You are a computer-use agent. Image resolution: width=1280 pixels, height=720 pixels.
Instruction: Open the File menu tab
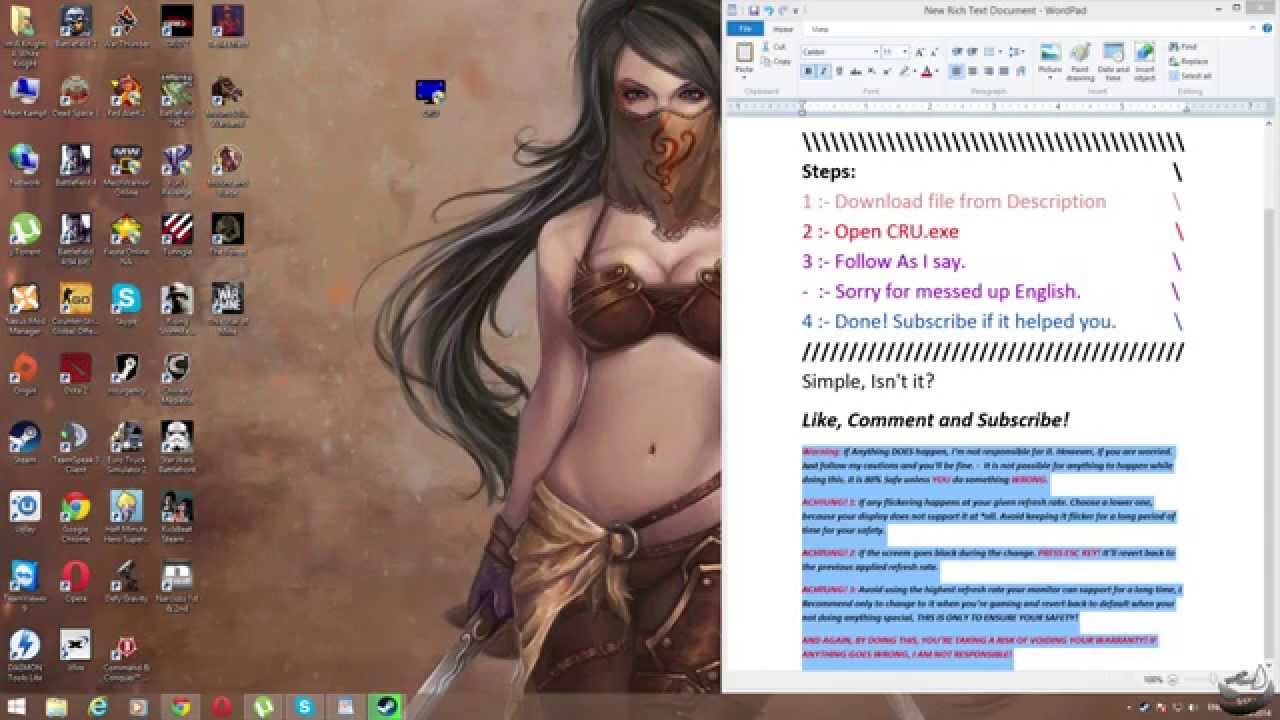745,29
